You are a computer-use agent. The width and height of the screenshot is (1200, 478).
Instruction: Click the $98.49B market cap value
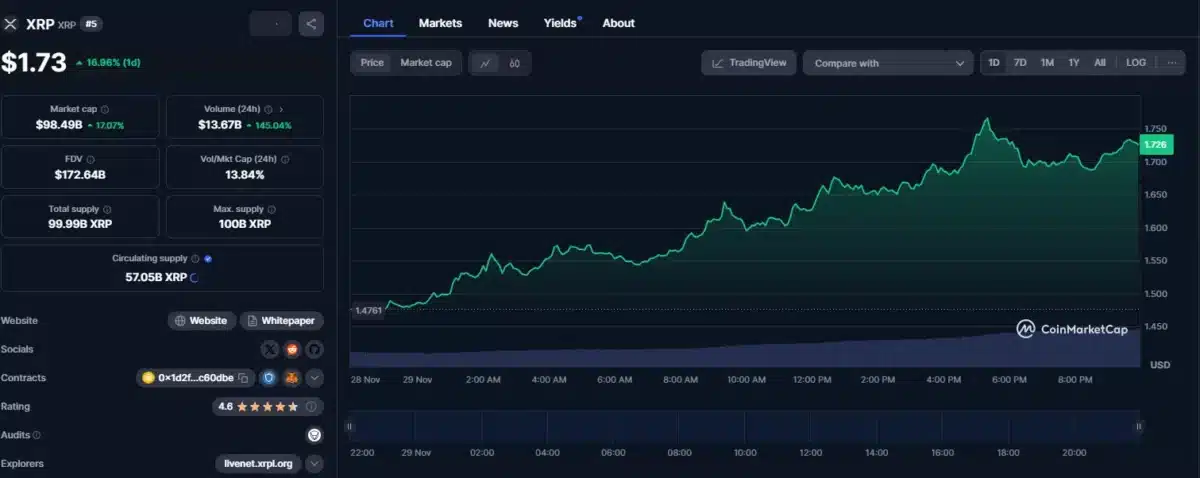[58, 125]
